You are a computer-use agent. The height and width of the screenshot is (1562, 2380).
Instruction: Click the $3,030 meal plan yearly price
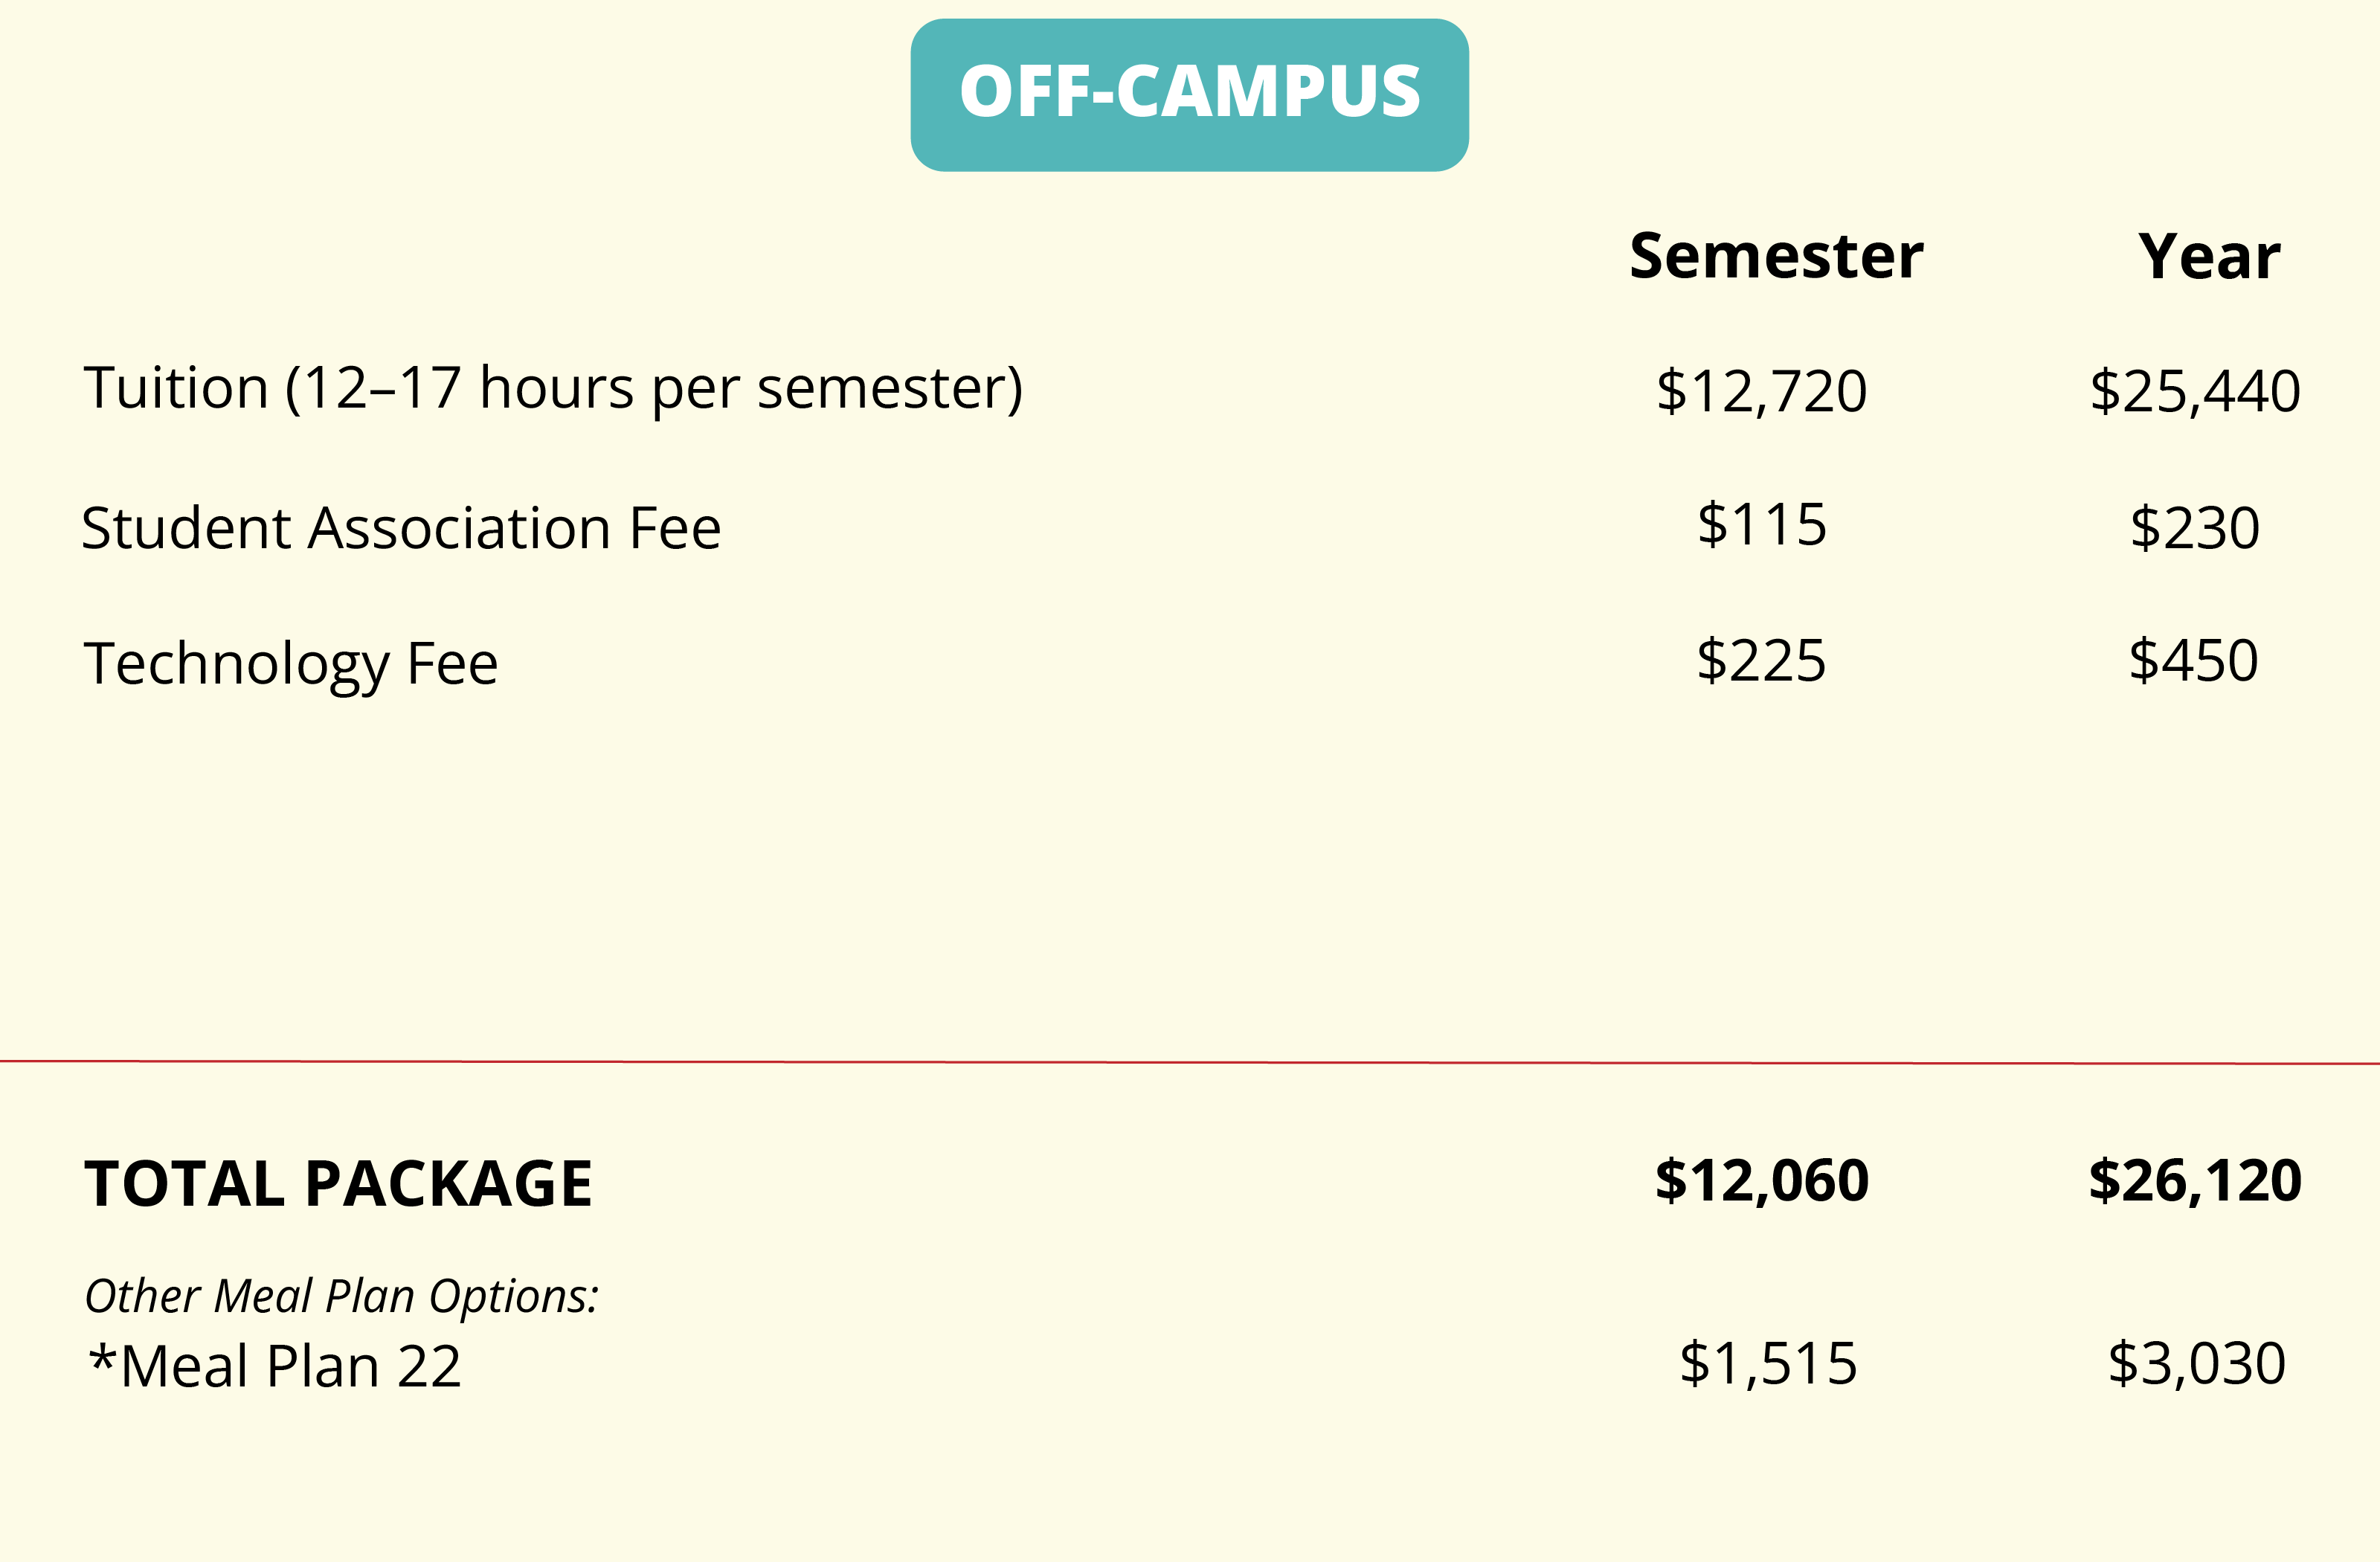tap(2197, 1364)
